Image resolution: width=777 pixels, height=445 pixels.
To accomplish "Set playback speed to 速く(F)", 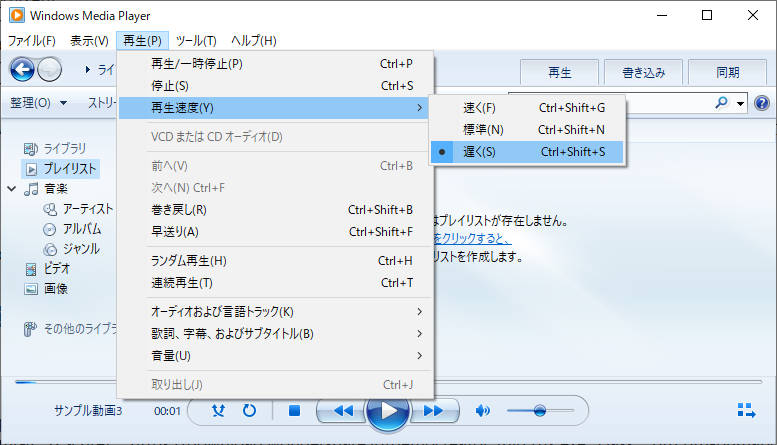I will [x=527, y=108].
